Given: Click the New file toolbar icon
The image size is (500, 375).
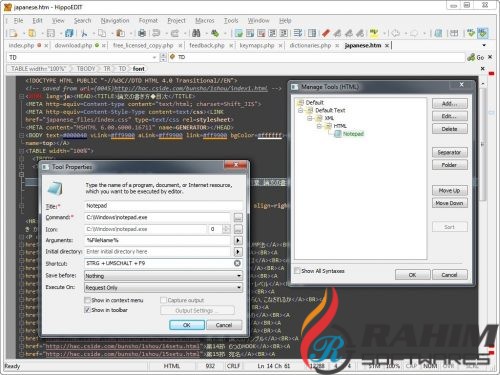Looking at the screenshot, I should coord(13,33).
